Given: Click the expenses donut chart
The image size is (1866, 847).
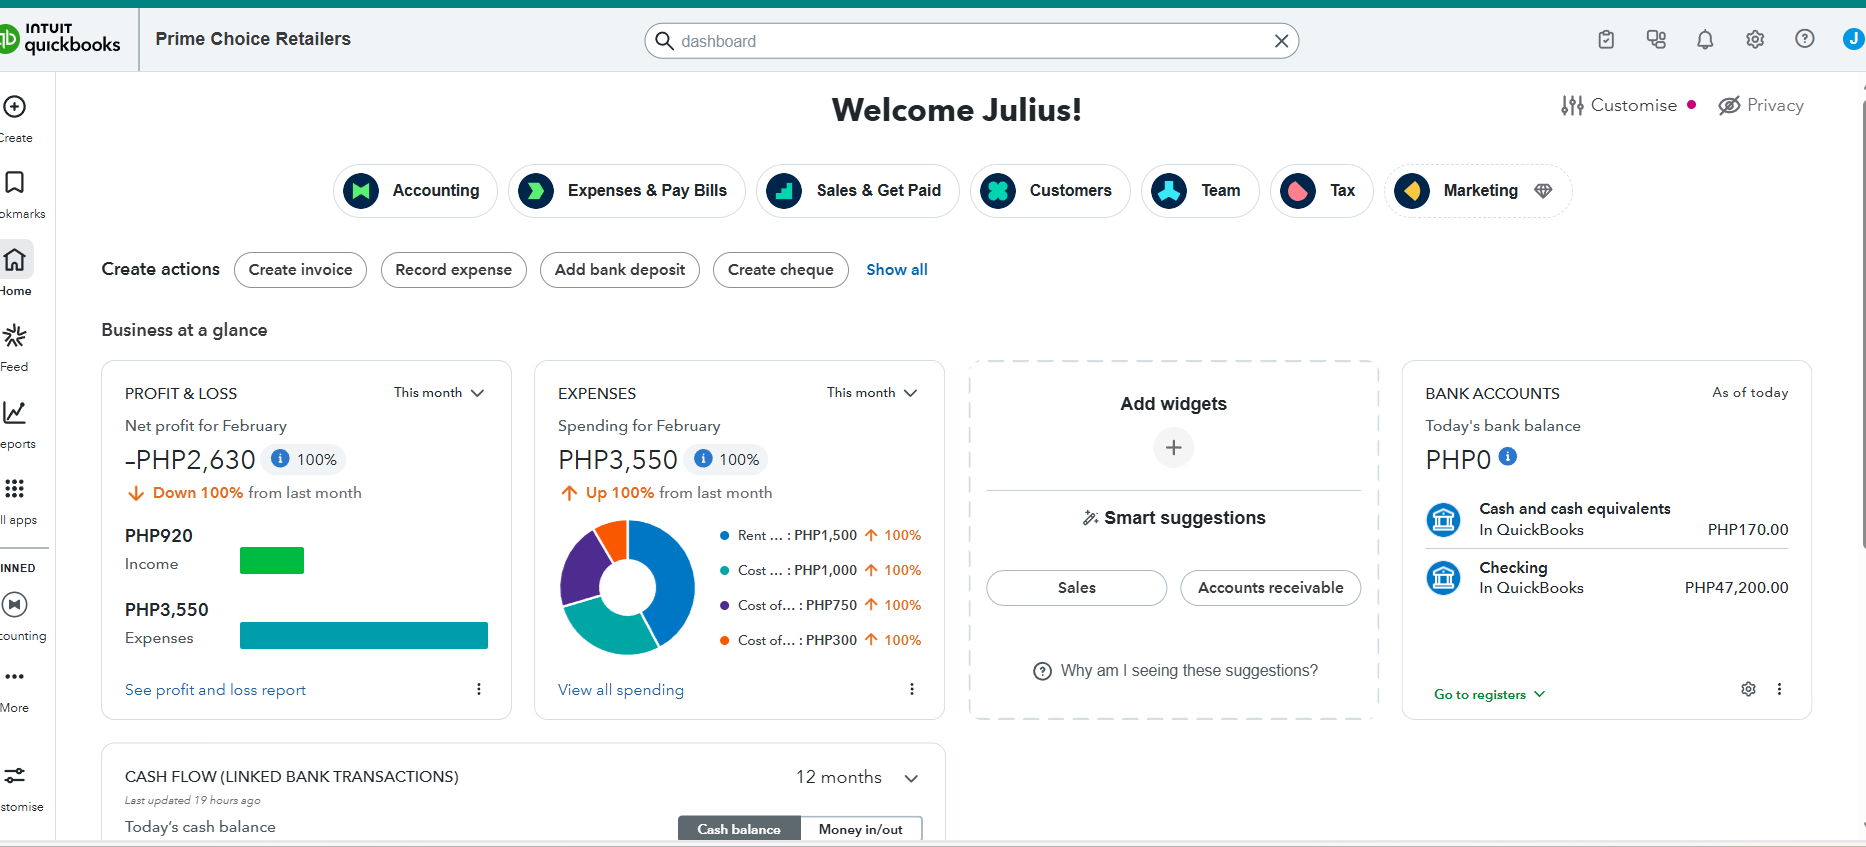Looking at the screenshot, I should coord(627,588).
